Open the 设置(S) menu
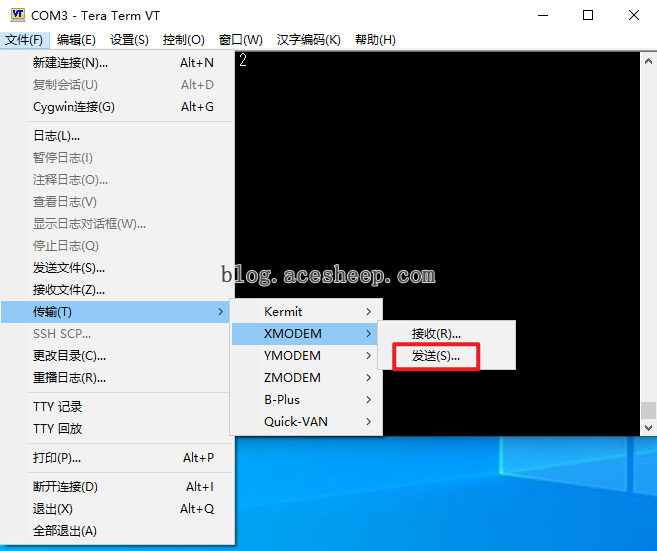Image resolution: width=657 pixels, height=551 pixels. (129, 40)
